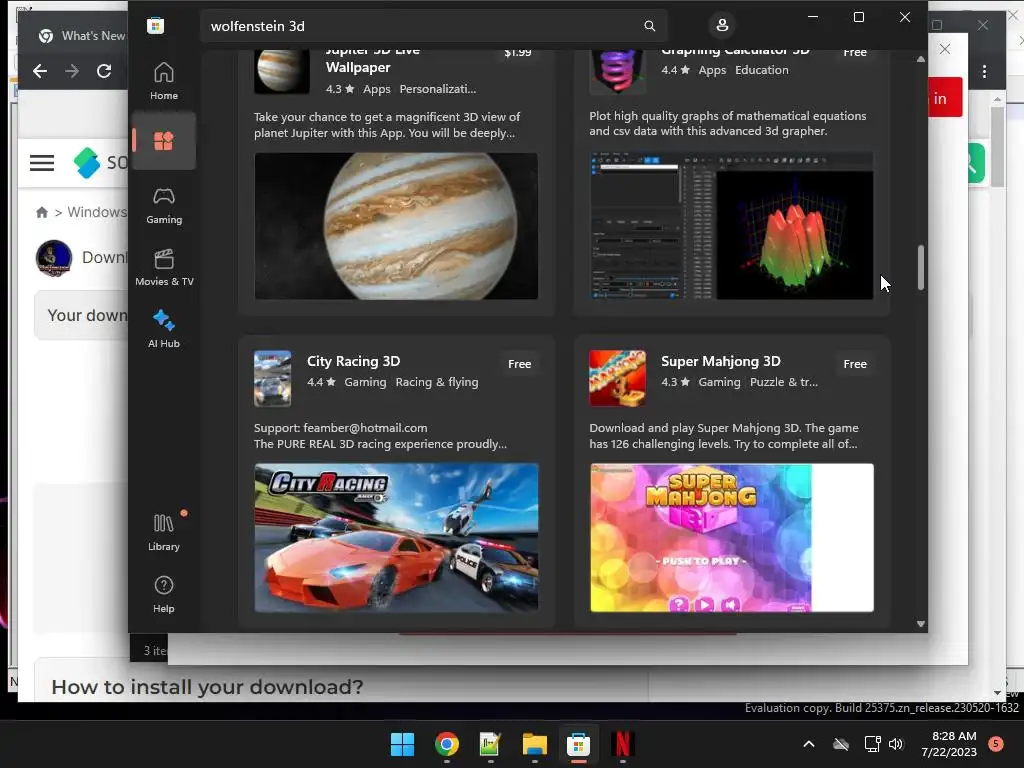Screen dimensions: 1024x768
Task: Open the Store user account icon
Action: point(722,25)
